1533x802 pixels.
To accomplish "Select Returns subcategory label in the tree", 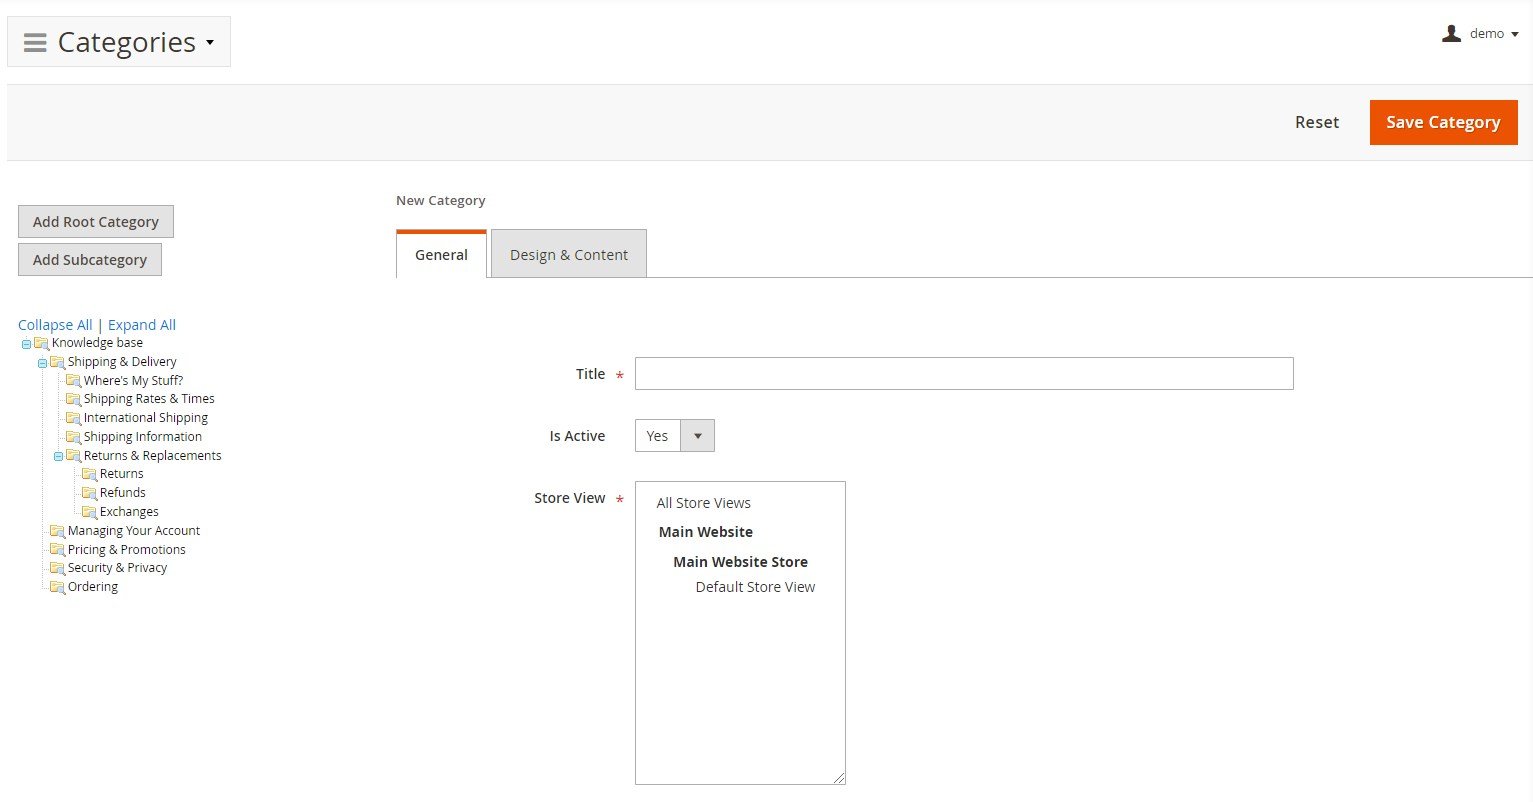I will point(122,474).
